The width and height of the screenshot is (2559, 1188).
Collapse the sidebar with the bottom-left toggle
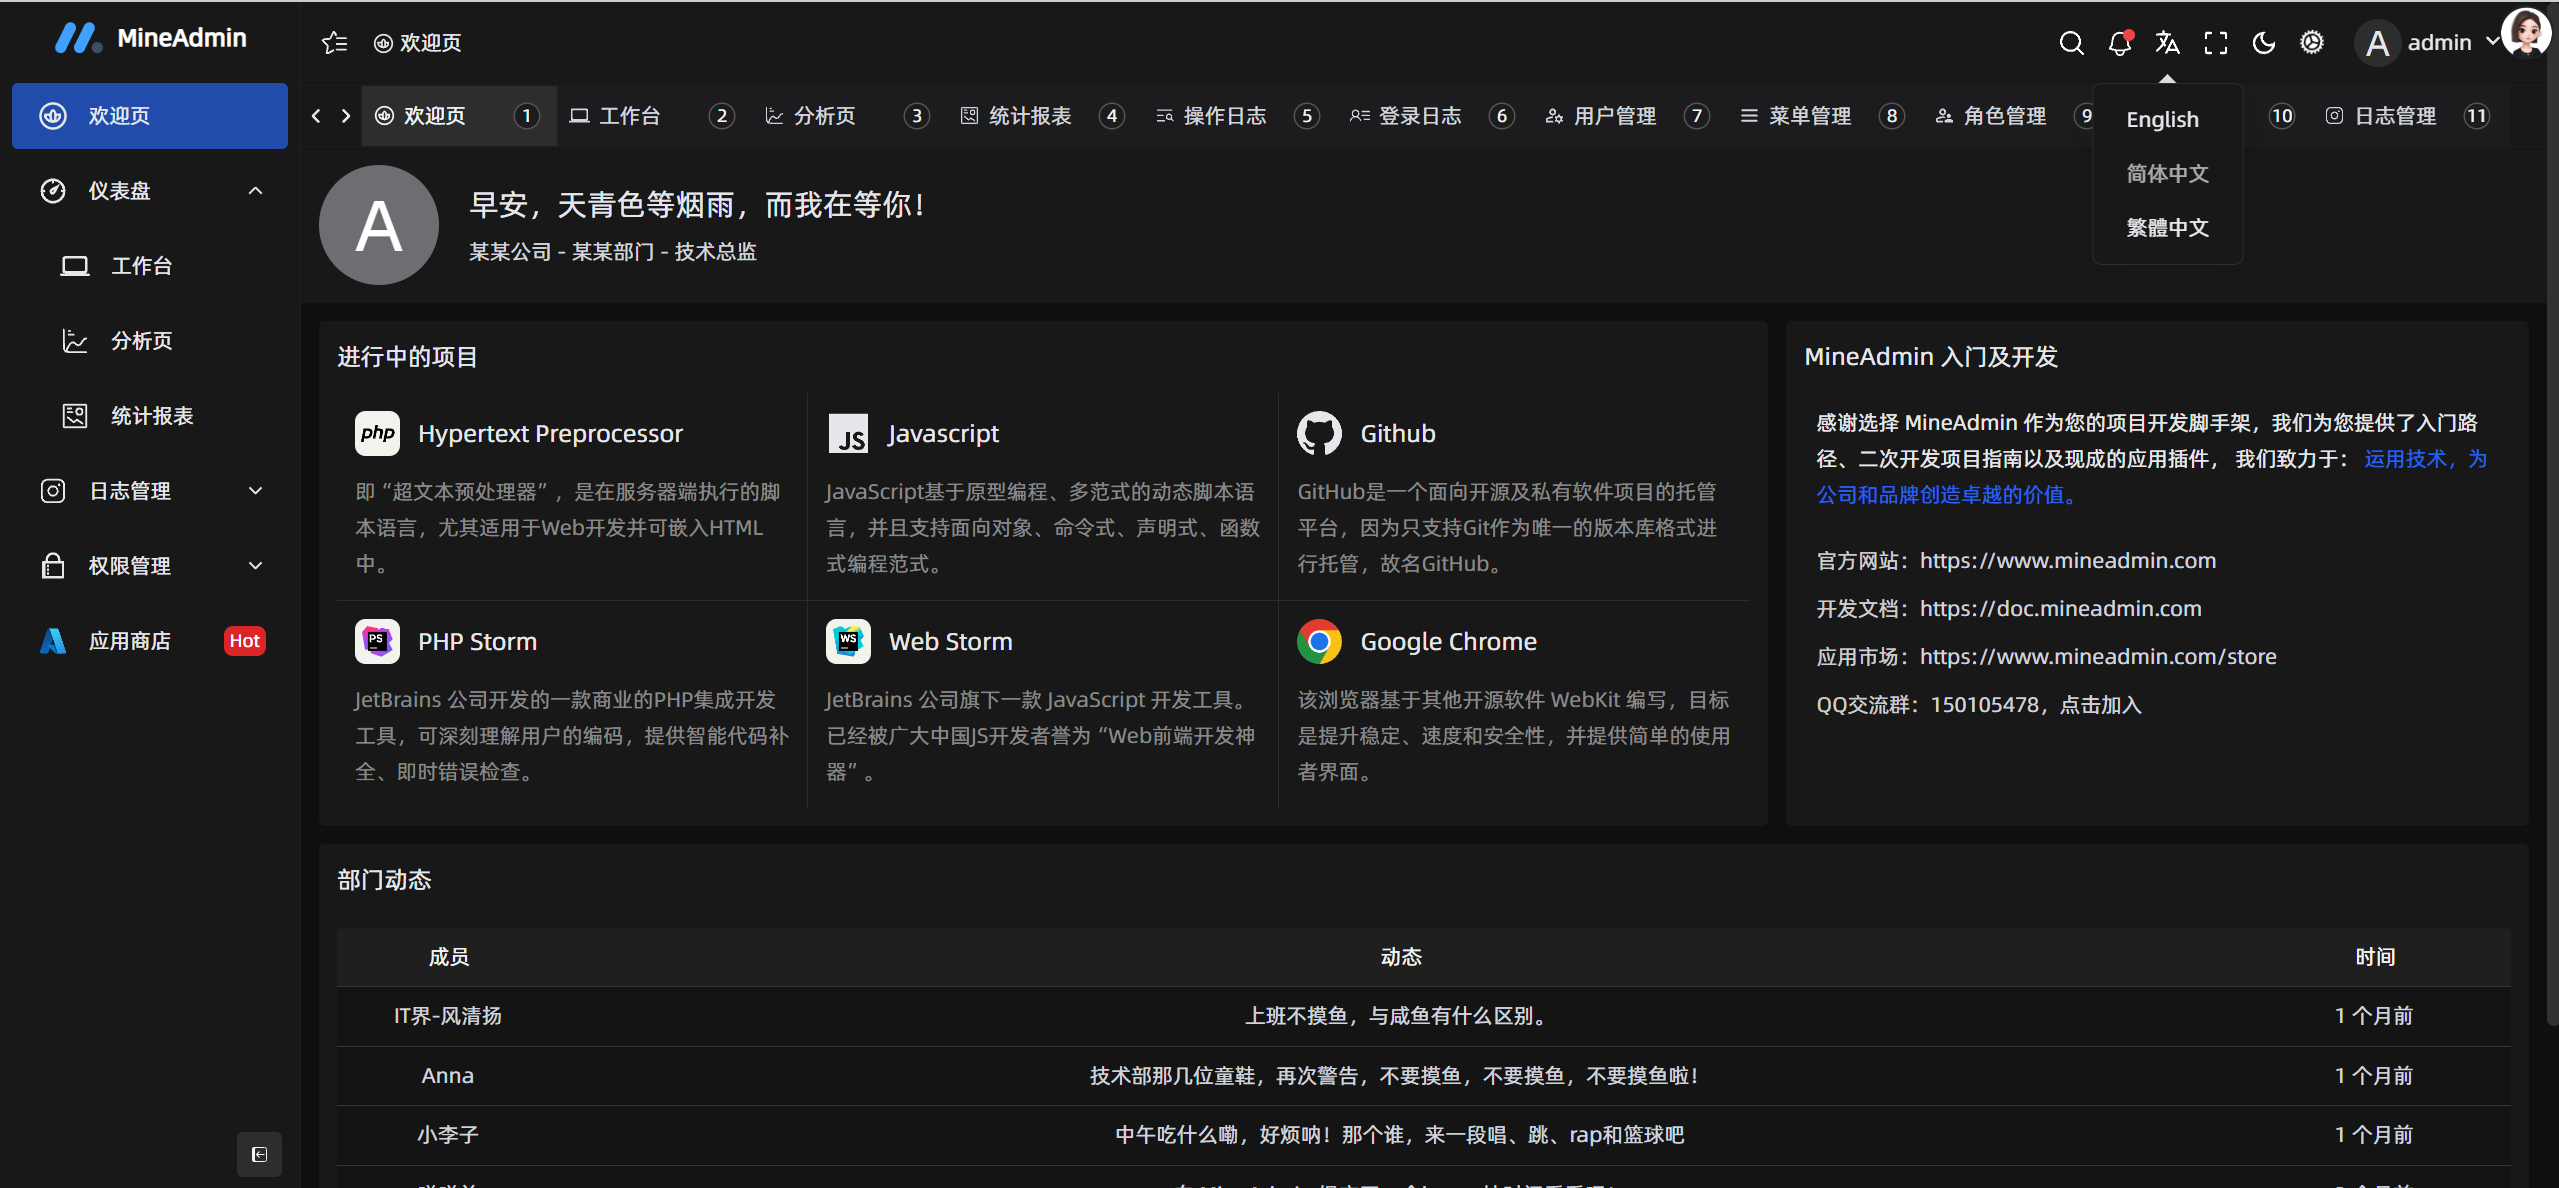coord(259,1155)
